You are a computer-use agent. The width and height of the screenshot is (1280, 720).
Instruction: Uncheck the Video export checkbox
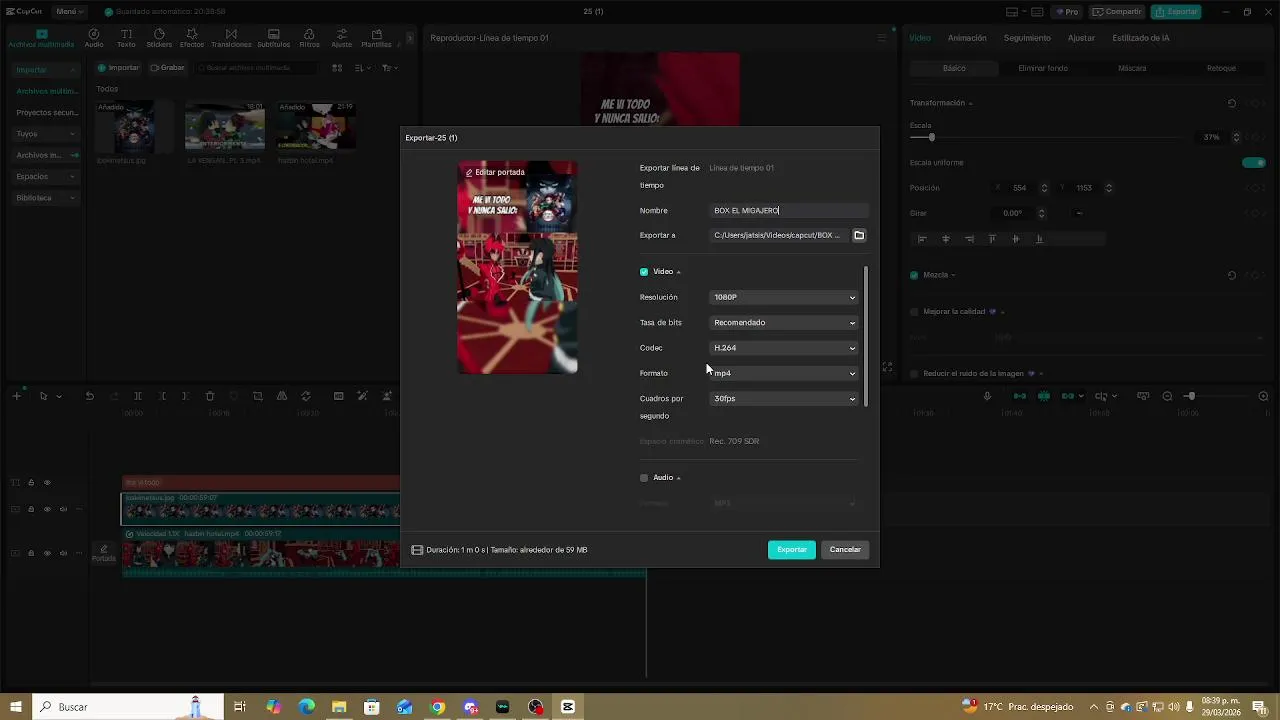click(644, 272)
